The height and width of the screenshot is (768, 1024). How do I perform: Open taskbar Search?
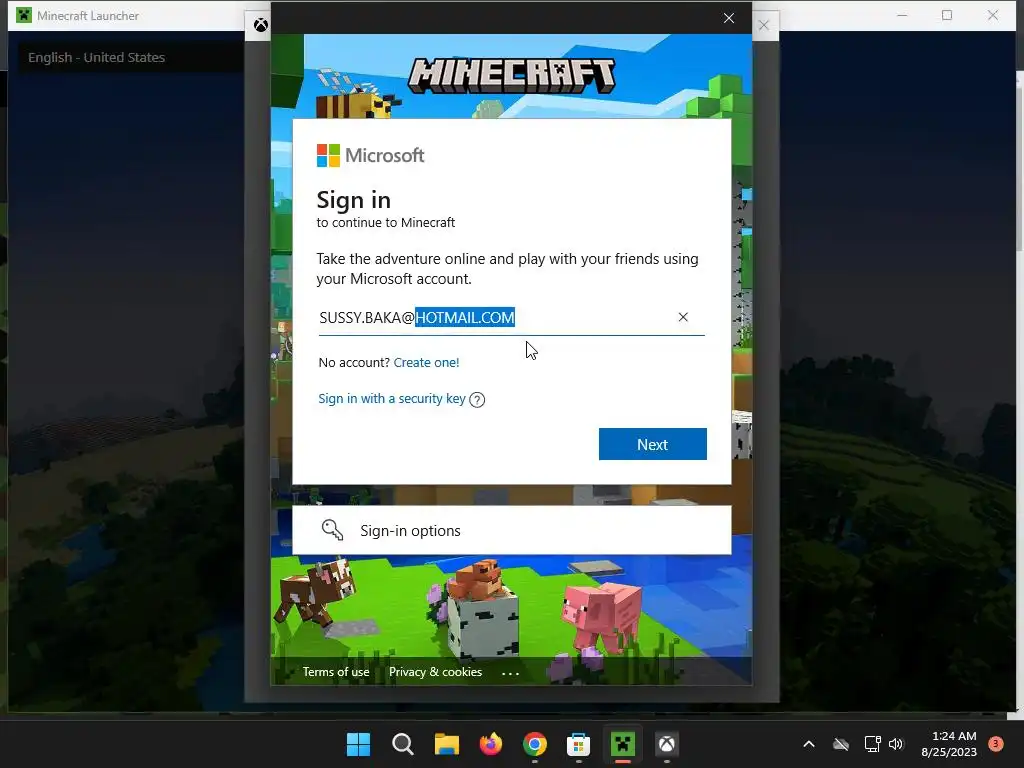[x=402, y=744]
